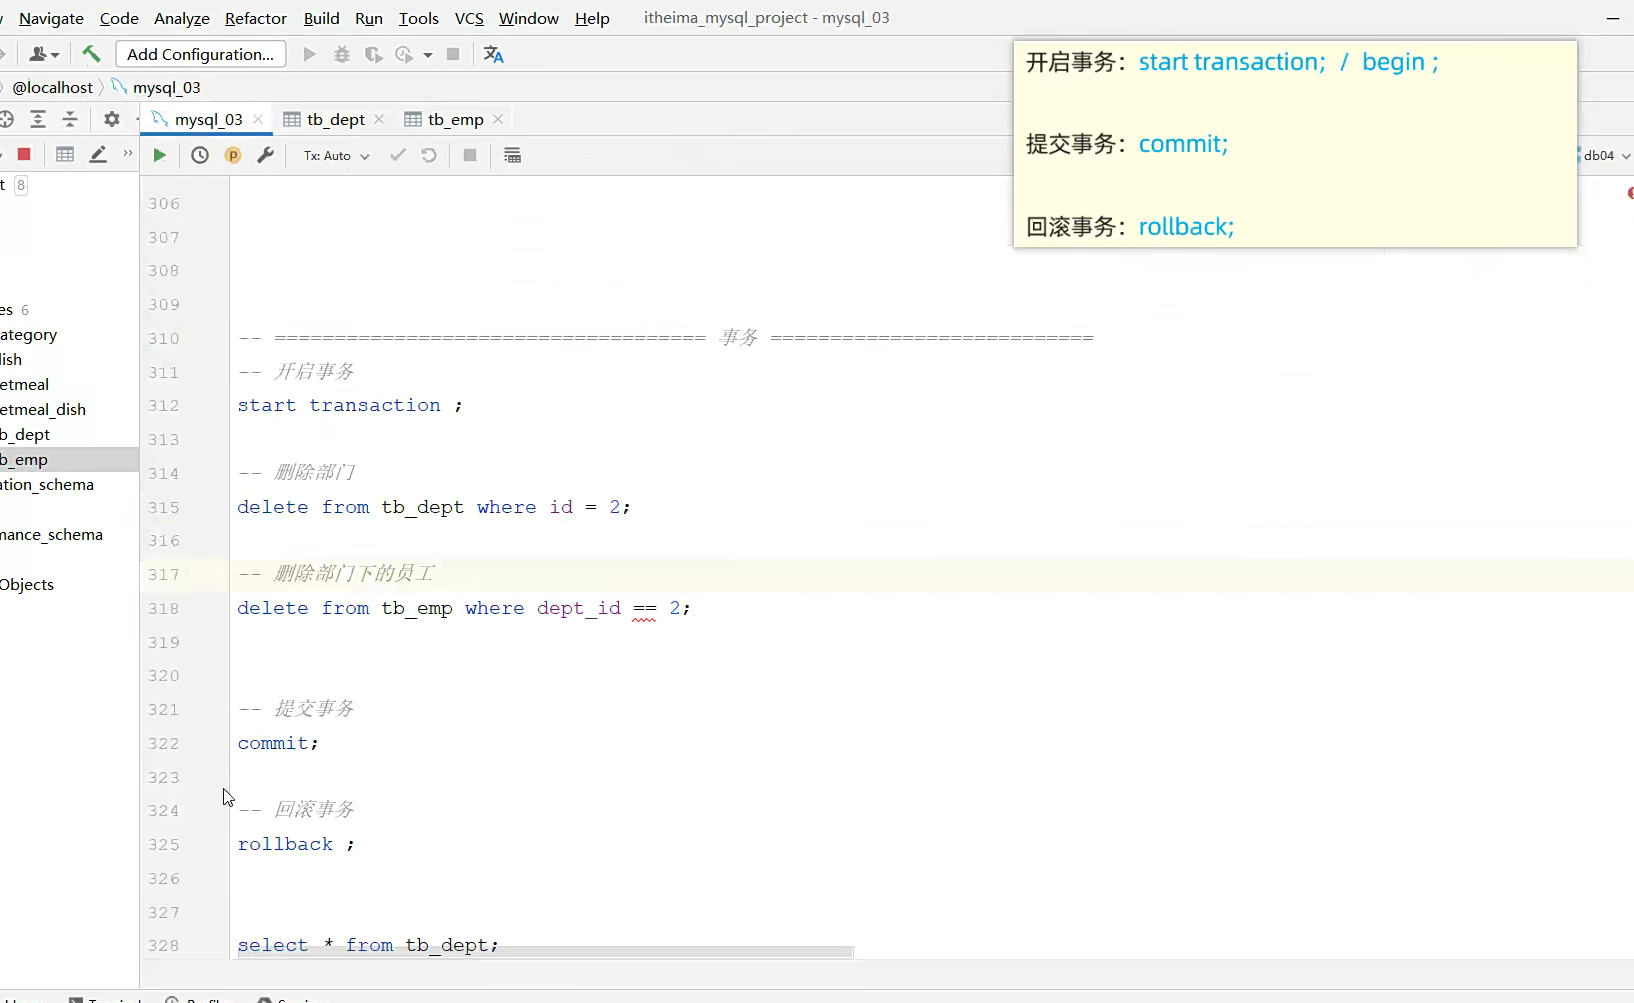Open the Tools menu
This screenshot has height=1003, width=1634.
pos(419,18)
